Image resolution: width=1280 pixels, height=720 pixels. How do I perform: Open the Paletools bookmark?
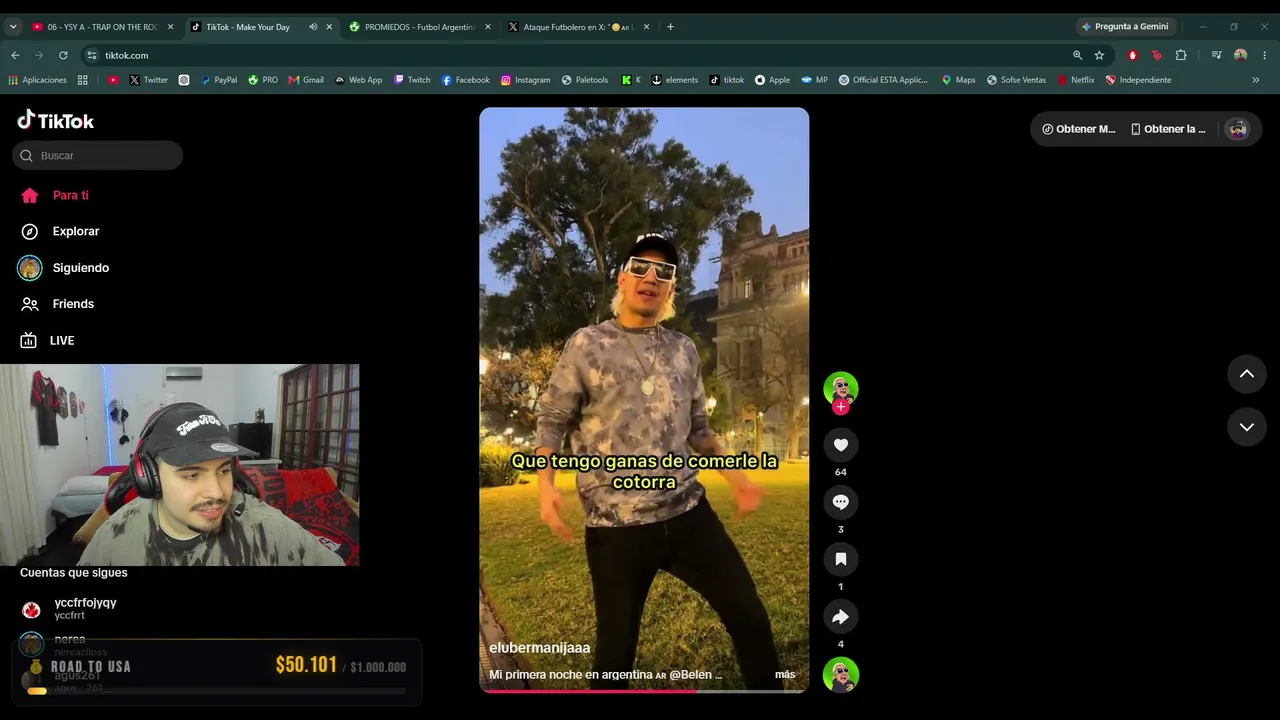coord(585,80)
